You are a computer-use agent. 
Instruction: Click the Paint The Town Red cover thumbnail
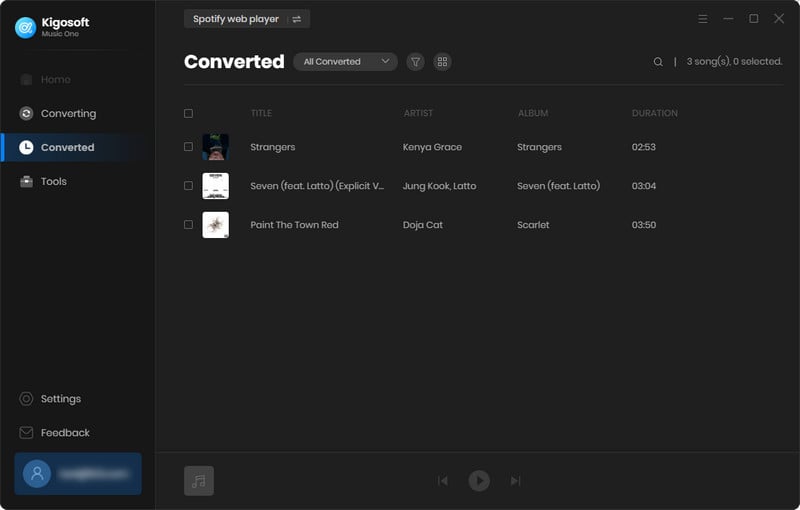(216, 225)
